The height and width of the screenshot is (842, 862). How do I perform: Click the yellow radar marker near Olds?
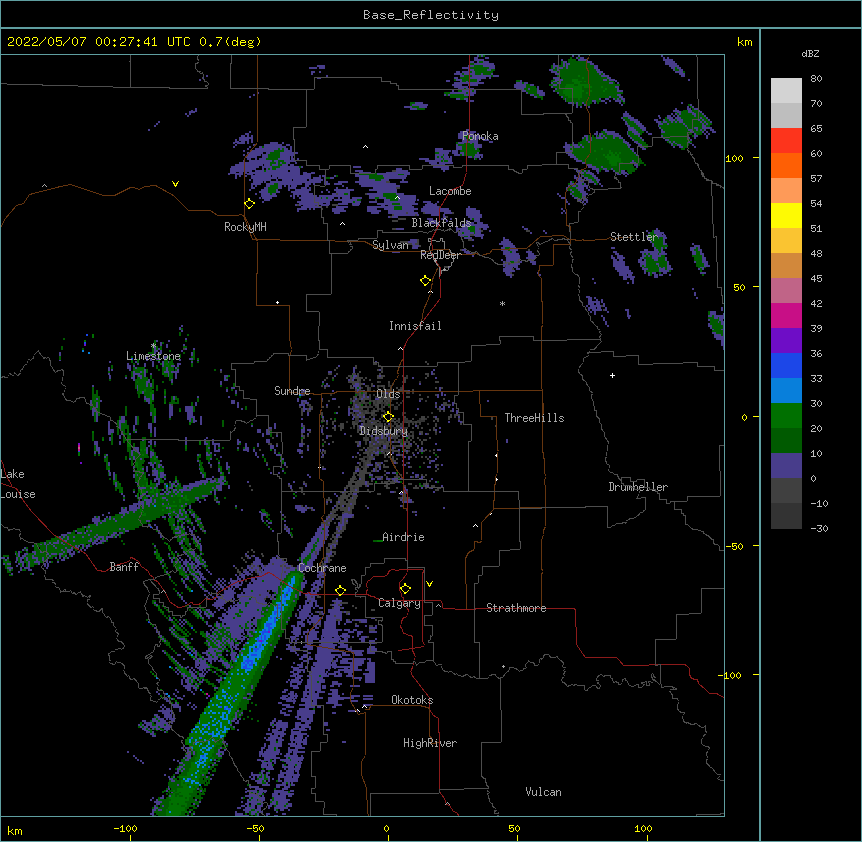coord(388,417)
